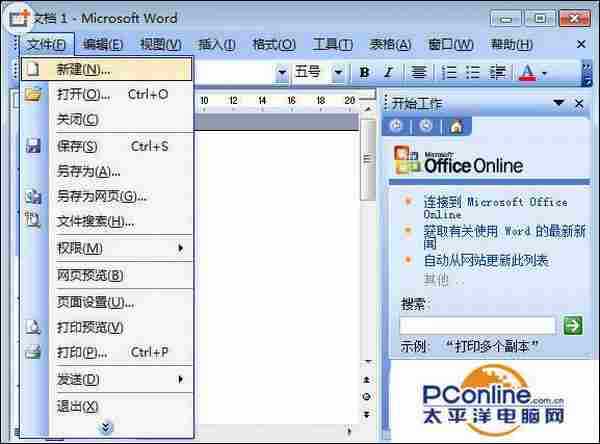Screen dimensions: 600x444
Task: Click the bulleted list icon
Action: (x=472, y=73)
